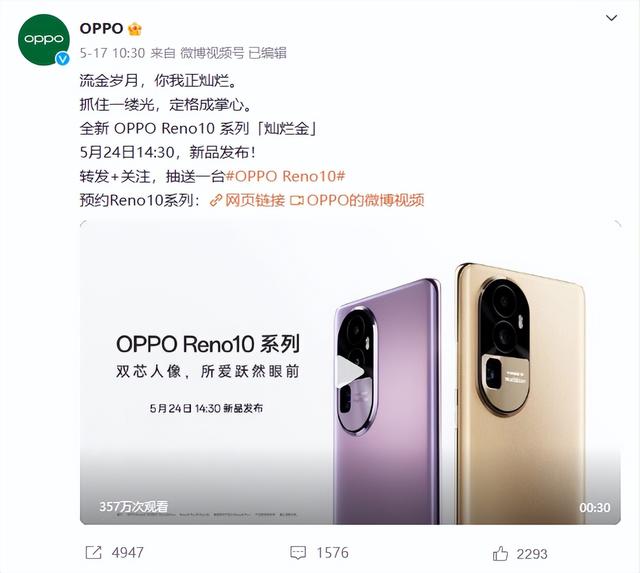Click the 4947 repost count
The image size is (640, 573).
(127, 553)
